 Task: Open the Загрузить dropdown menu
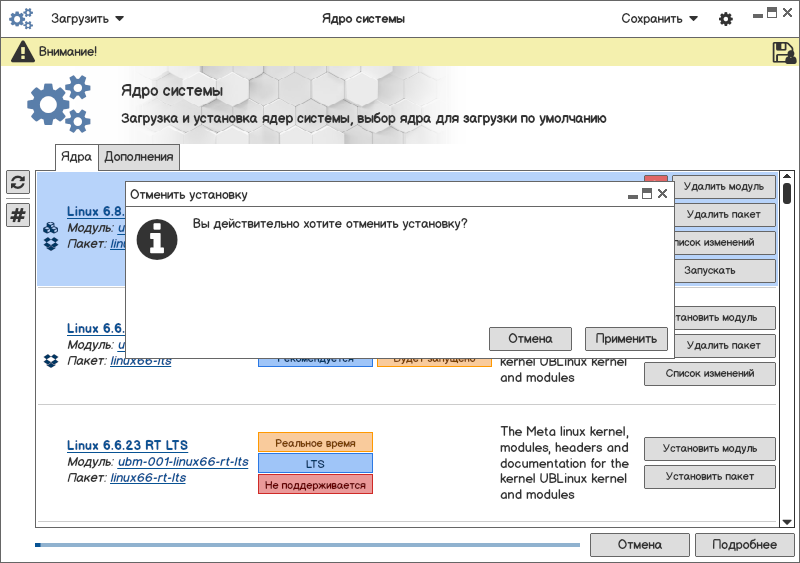pyautogui.click(x=87, y=19)
